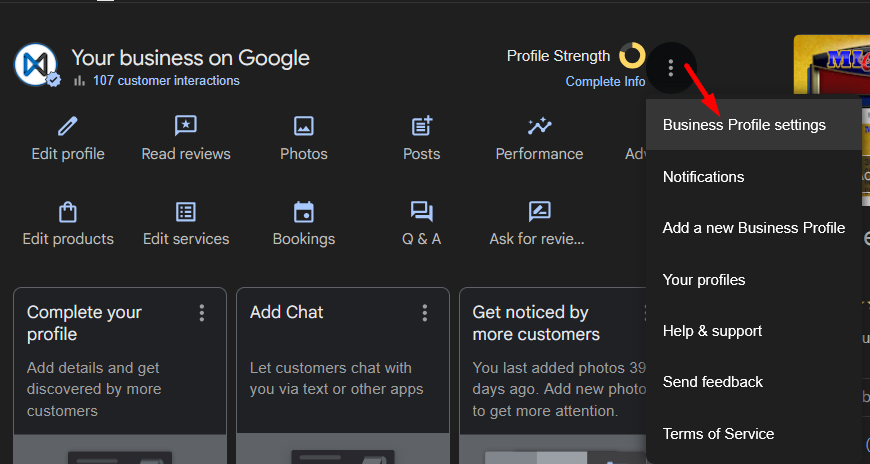The image size is (870, 464).
Task: Select Business Profile settings menu item
Action: pos(744,125)
